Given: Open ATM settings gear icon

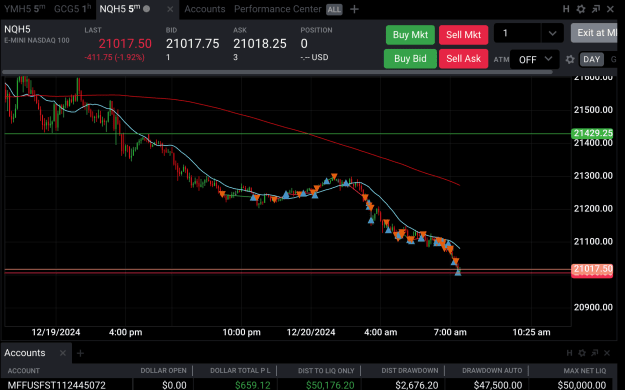Looking at the screenshot, I should point(570,59).
